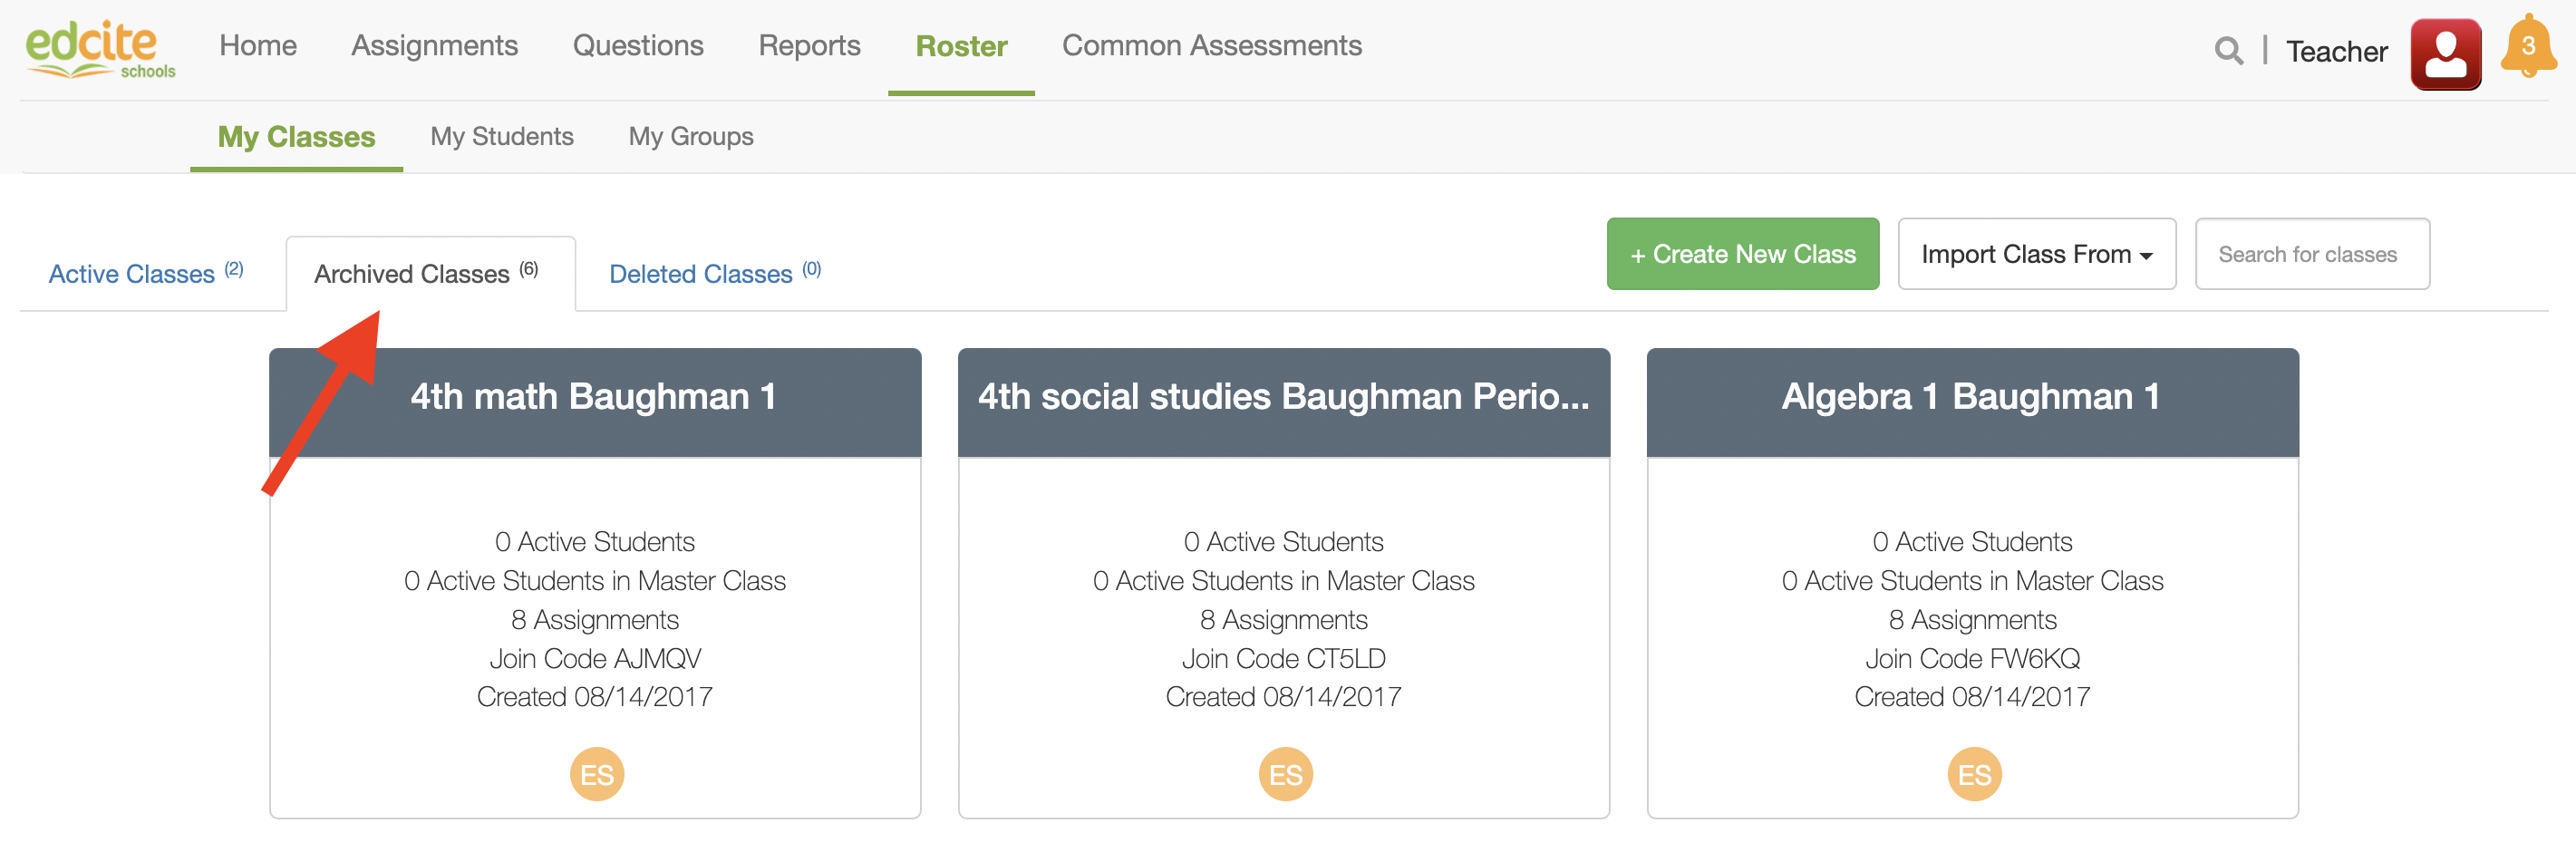Click ES badge on 4th social studies card

click(1285, 774)
